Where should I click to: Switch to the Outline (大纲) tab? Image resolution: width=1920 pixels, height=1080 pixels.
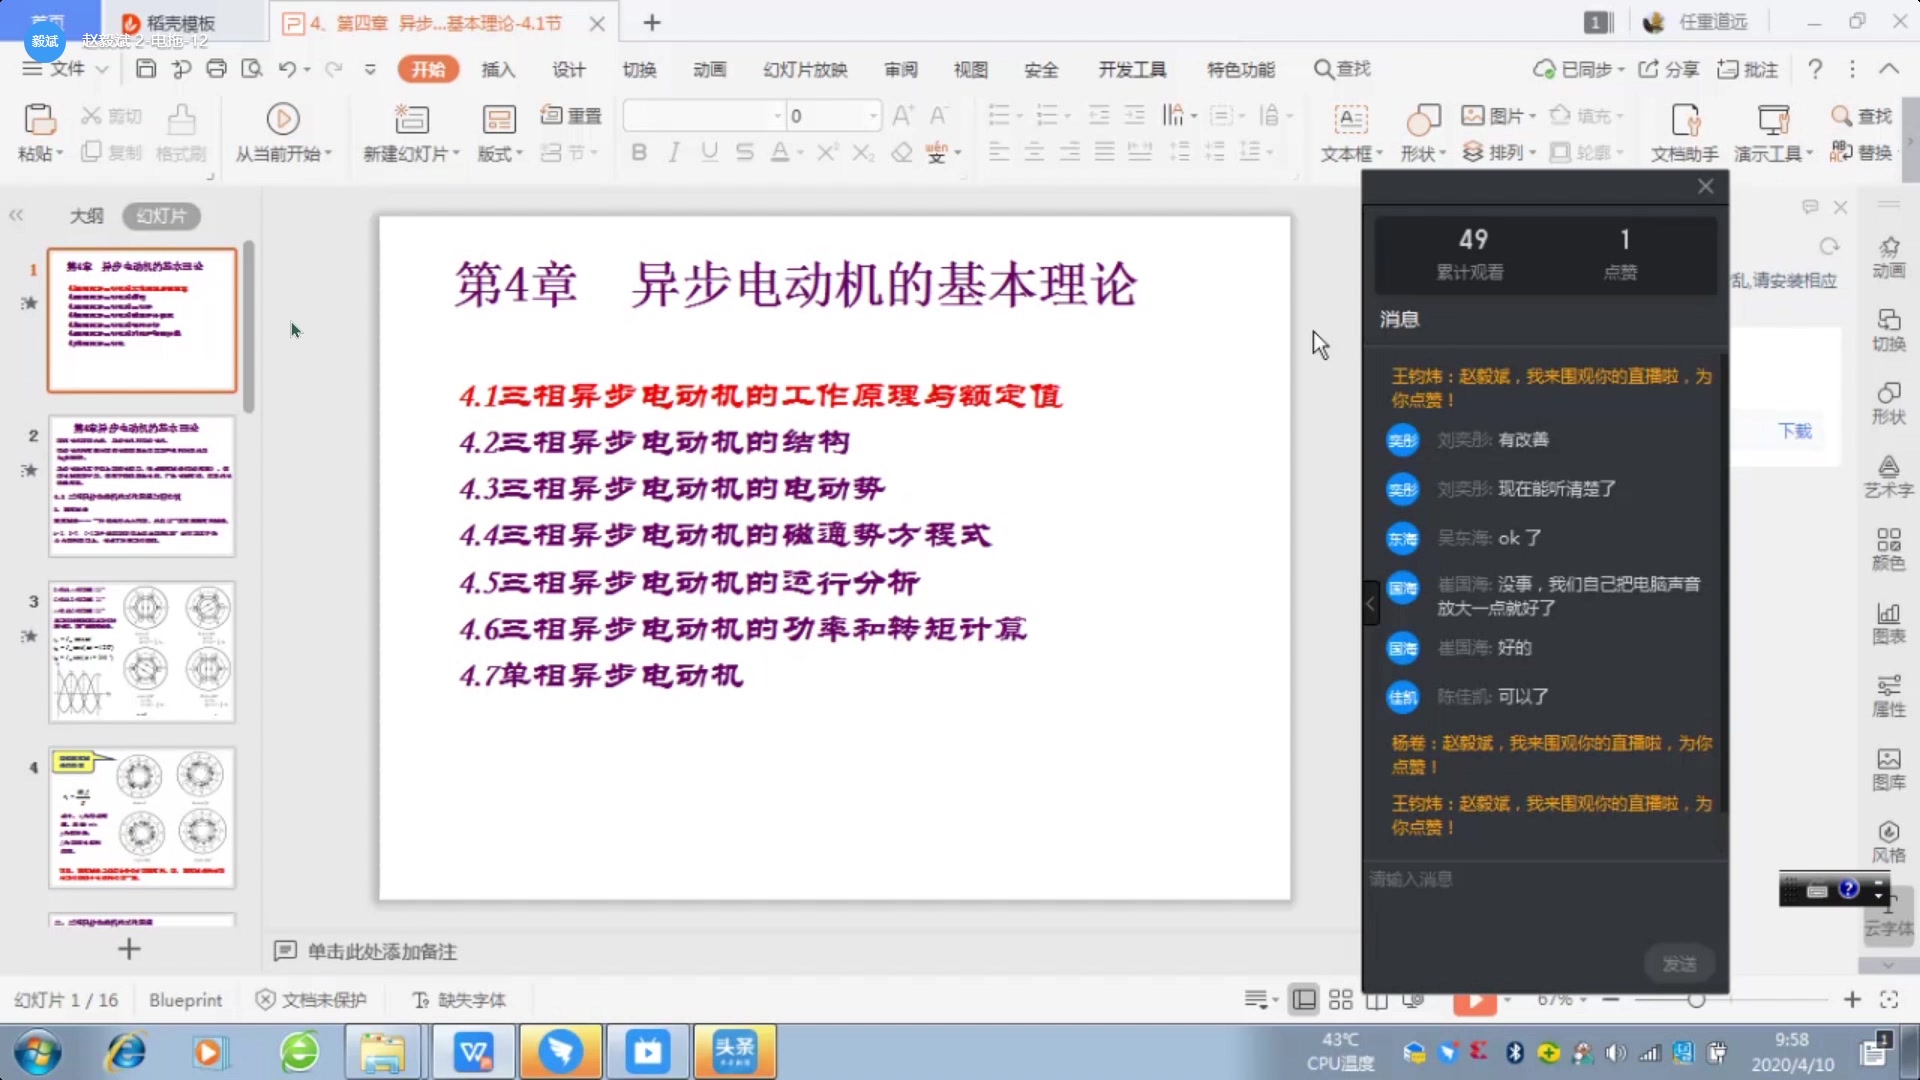click(86, 215)
